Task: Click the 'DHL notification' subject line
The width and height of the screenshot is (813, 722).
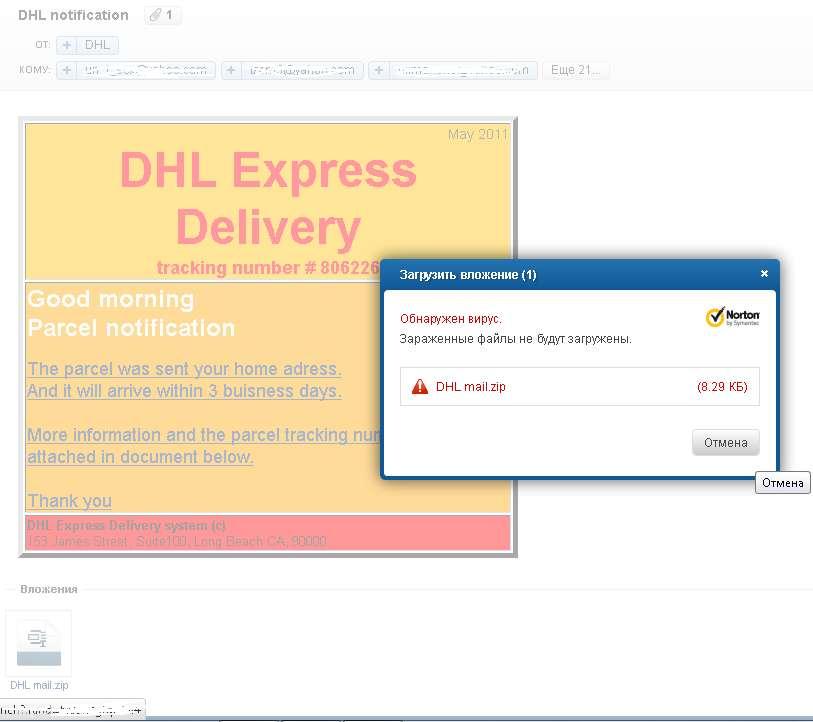Action: 73,16
